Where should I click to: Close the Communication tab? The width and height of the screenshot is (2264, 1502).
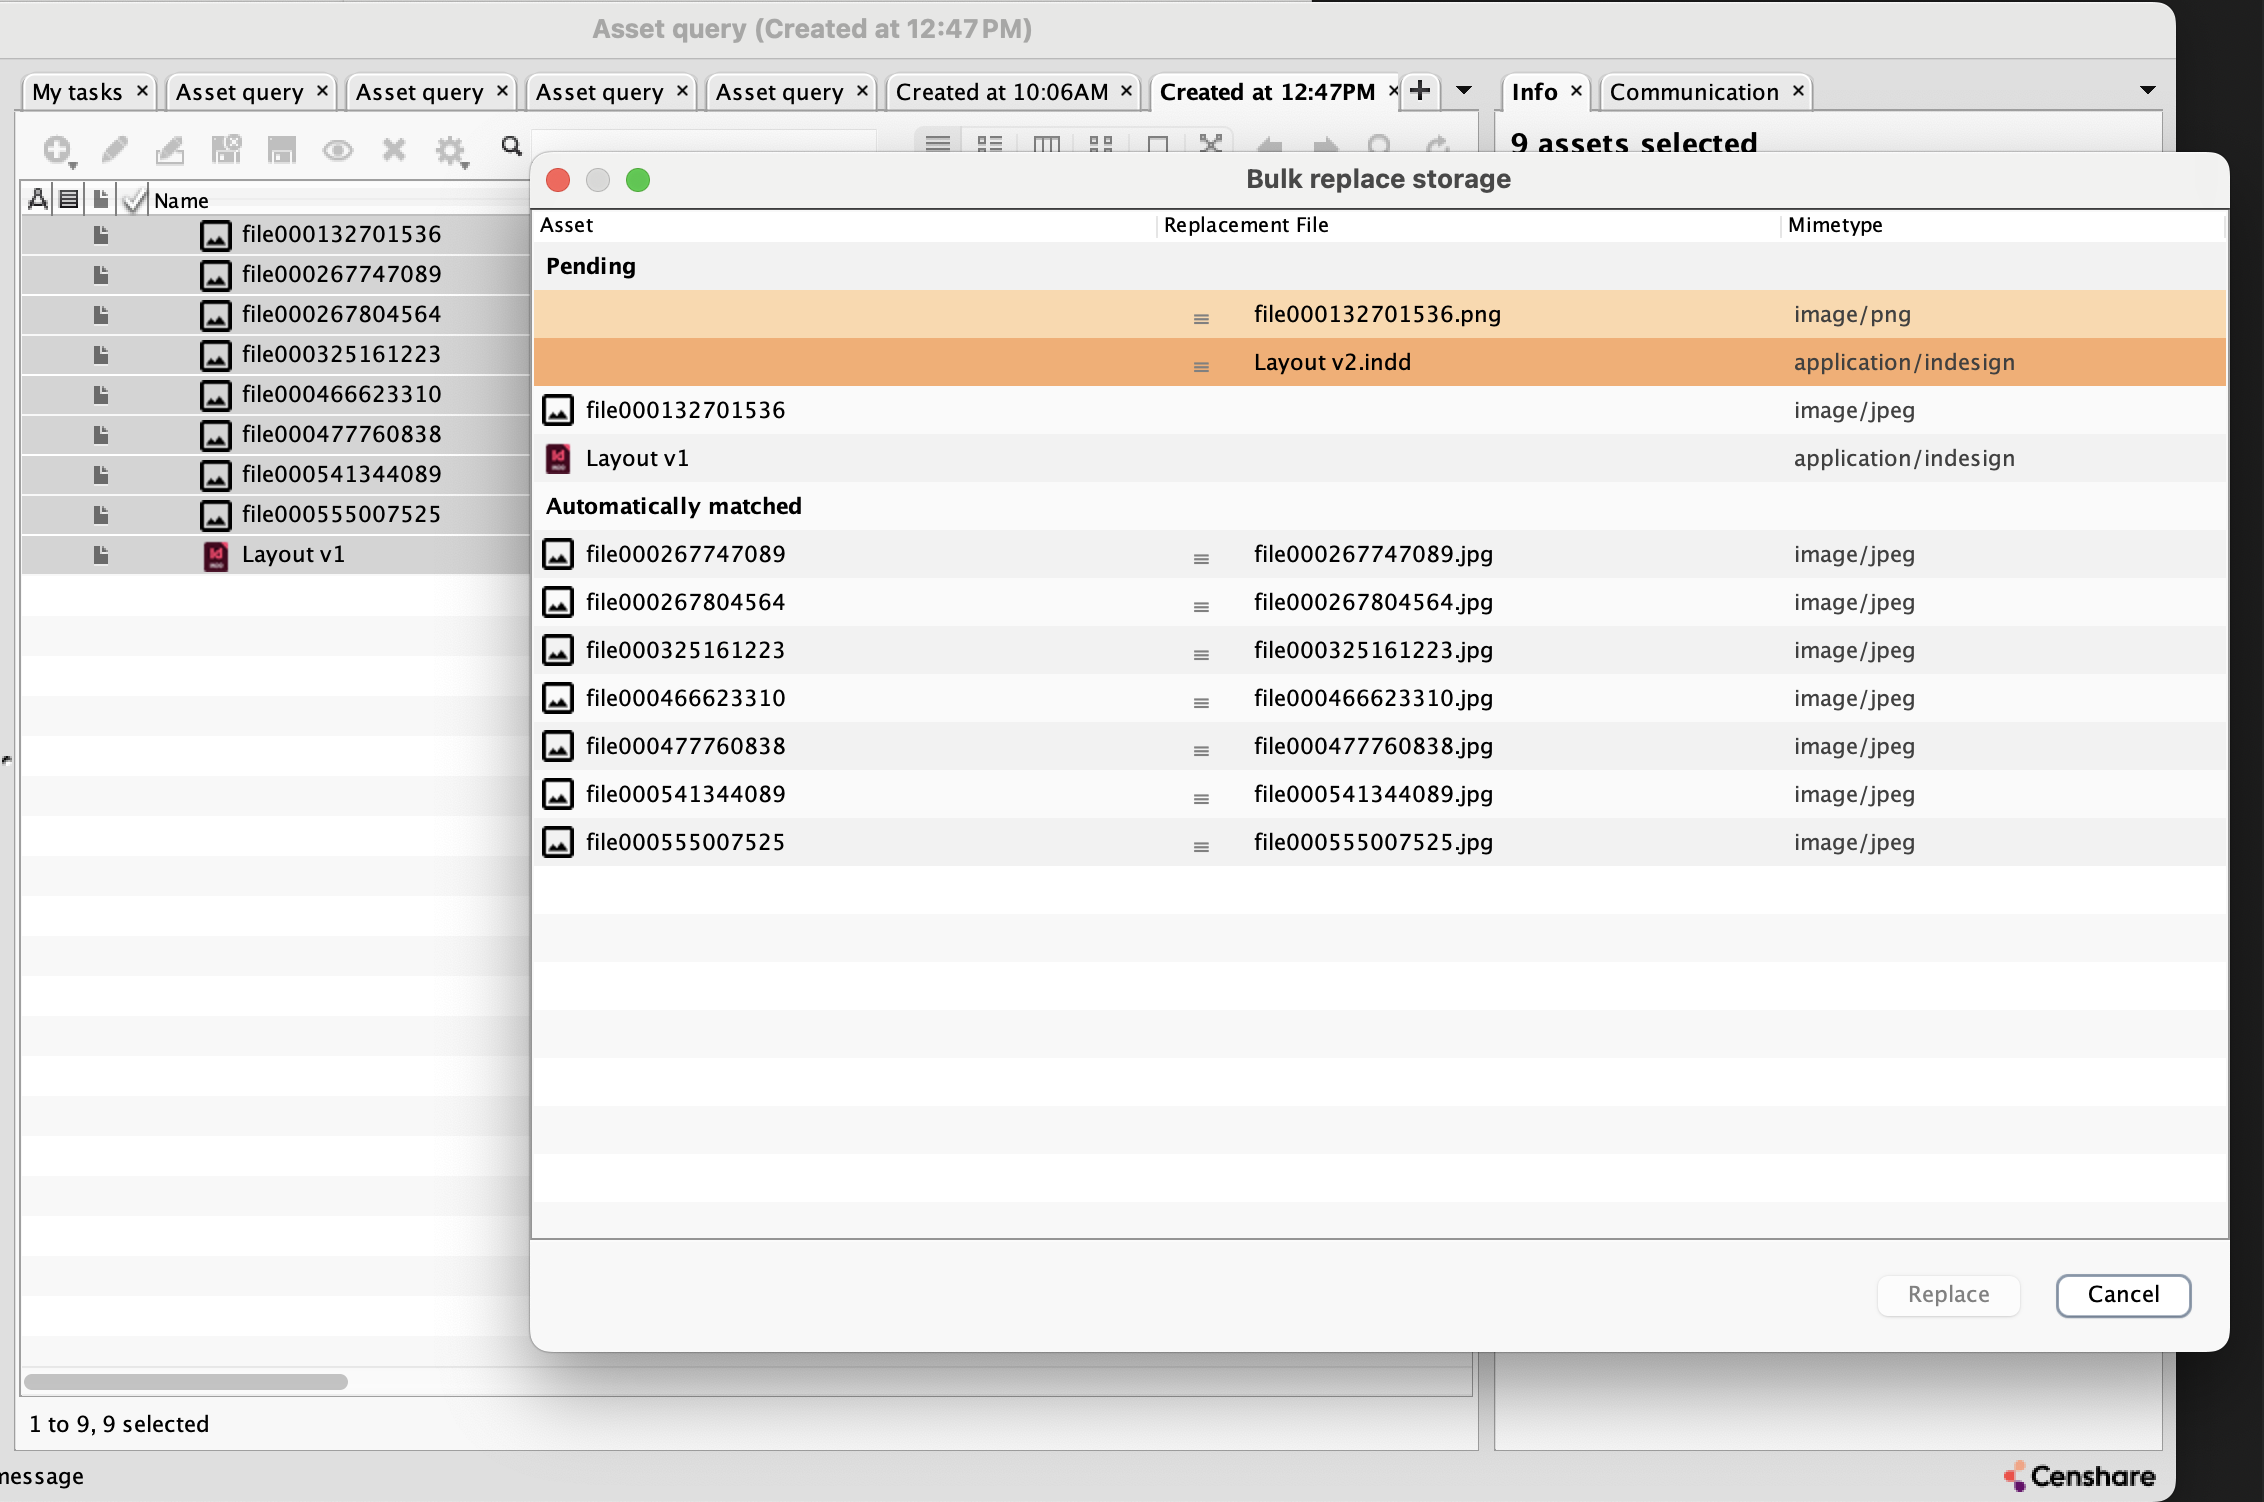(1798, 91)
